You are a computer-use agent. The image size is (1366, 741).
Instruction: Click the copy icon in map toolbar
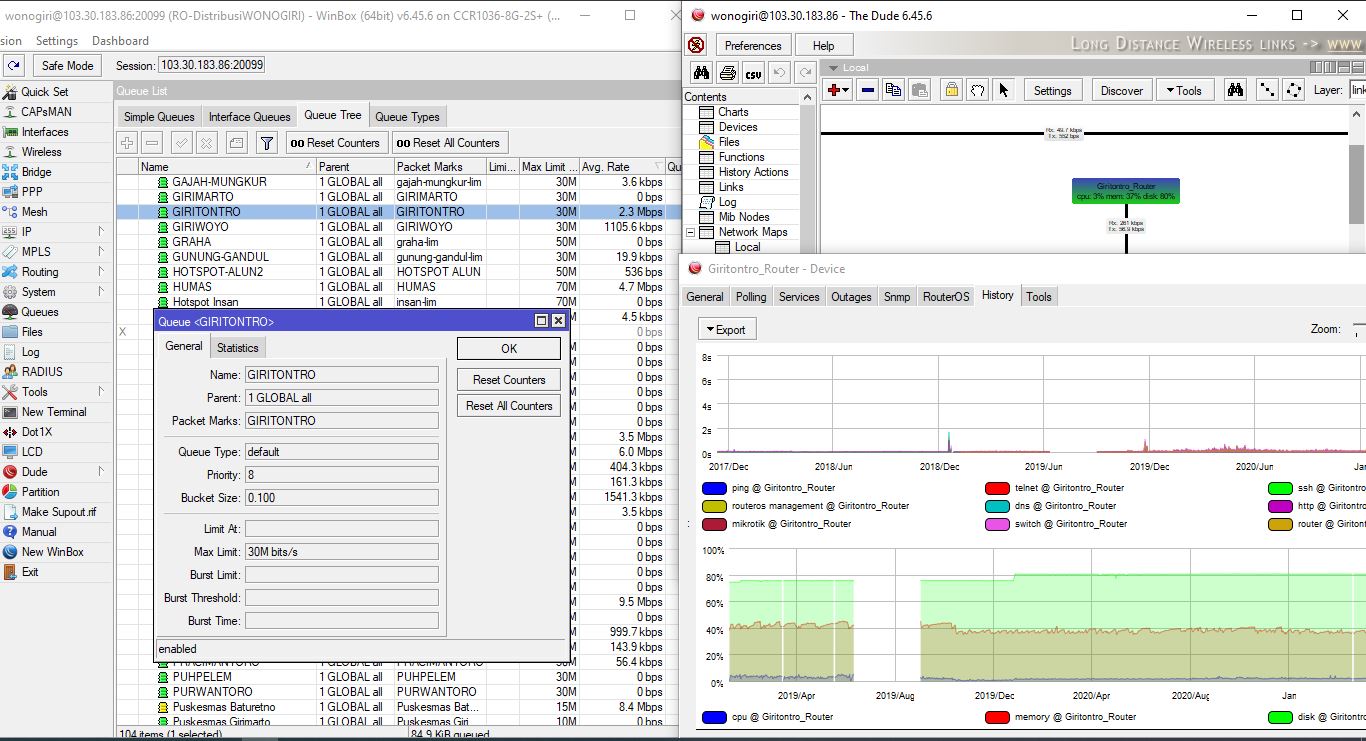tap(893, 90)
